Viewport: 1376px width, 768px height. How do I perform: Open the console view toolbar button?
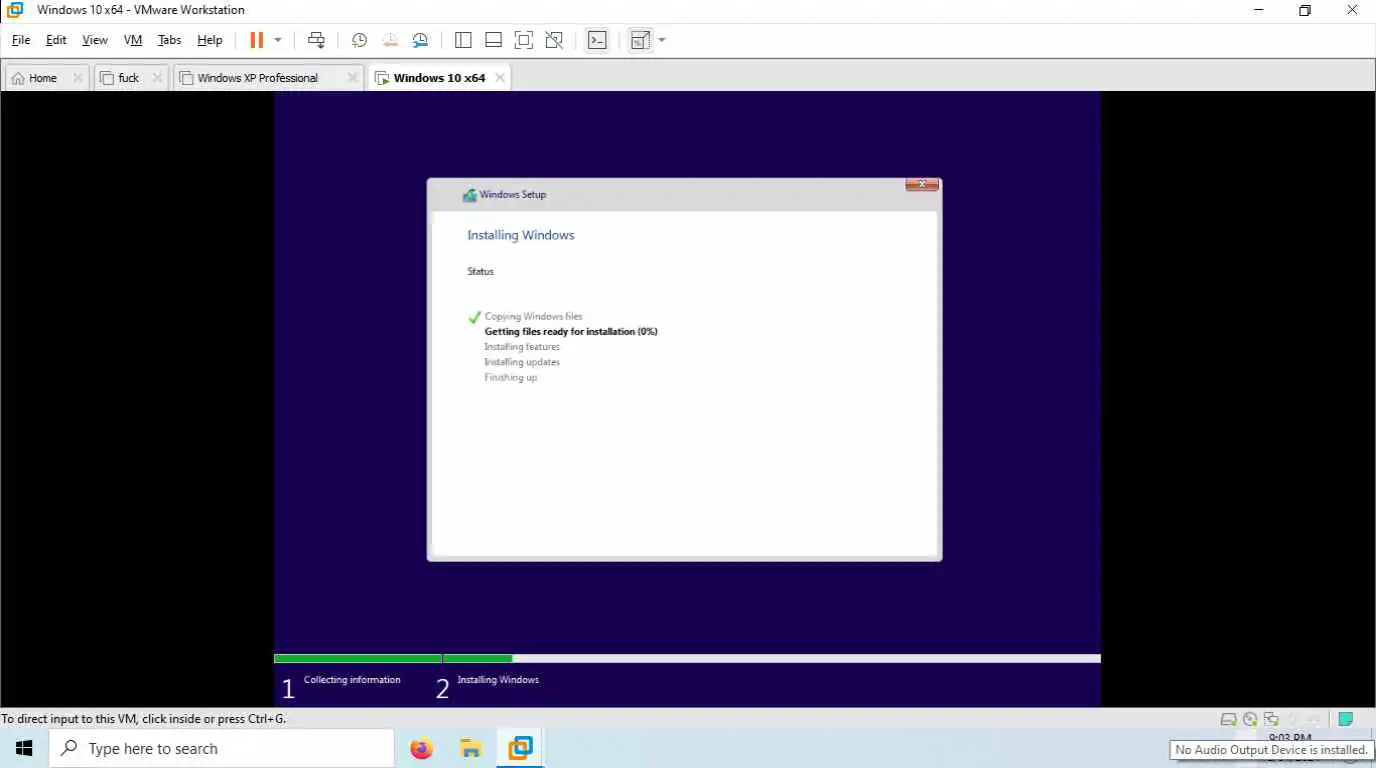(x=597, y=40)
